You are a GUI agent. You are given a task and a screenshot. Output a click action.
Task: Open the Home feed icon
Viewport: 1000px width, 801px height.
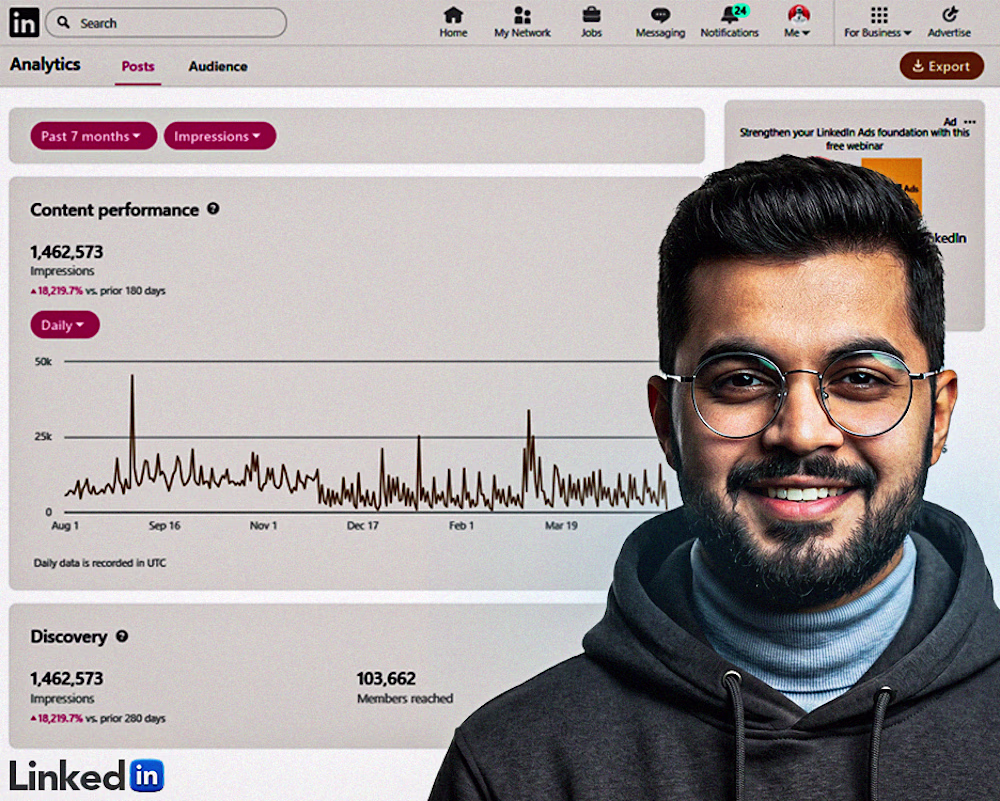click(x=453, y=15)
